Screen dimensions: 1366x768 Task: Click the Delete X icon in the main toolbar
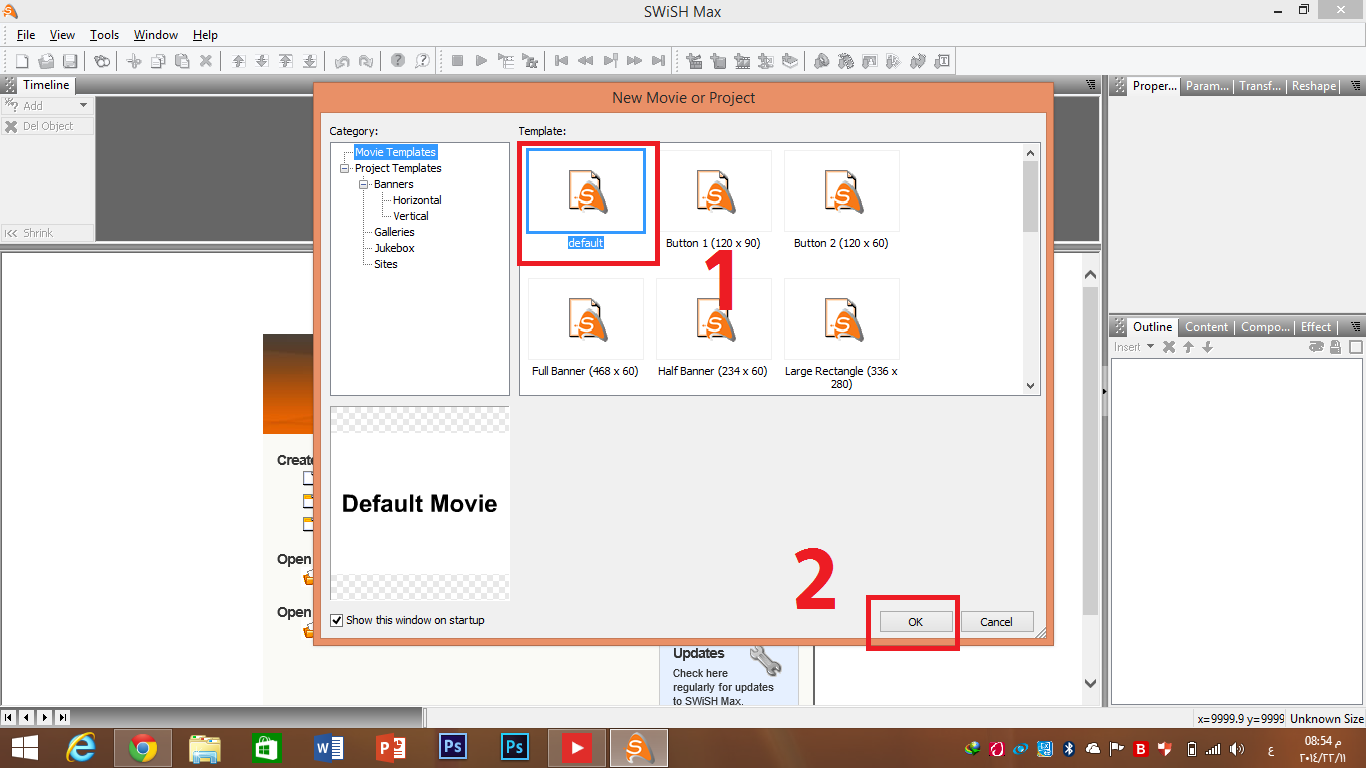(206, 61)
